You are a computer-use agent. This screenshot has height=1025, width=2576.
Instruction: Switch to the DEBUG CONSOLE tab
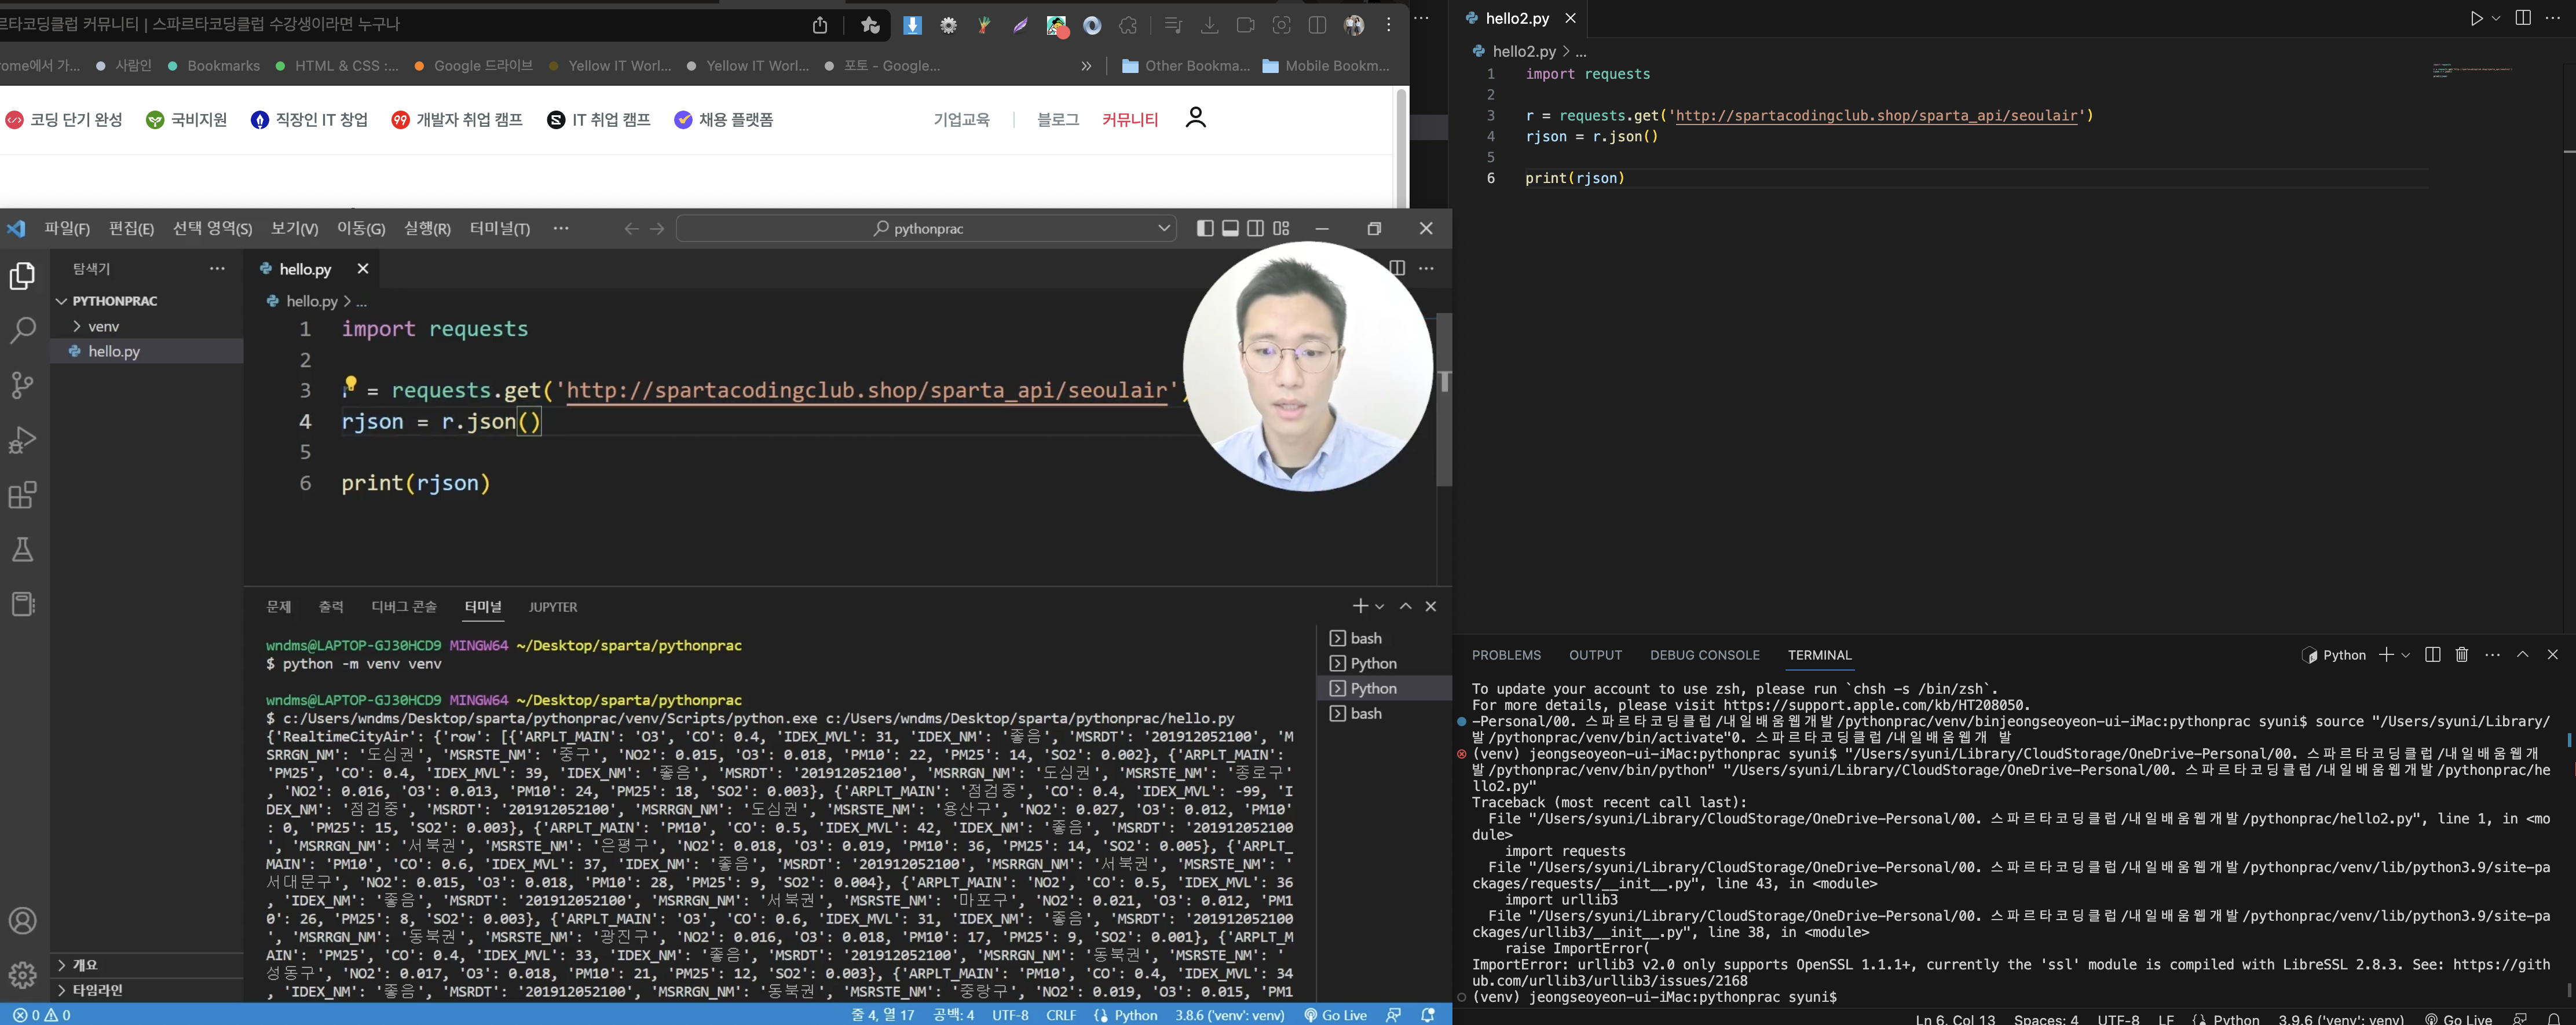click(x=1704, y=655)
